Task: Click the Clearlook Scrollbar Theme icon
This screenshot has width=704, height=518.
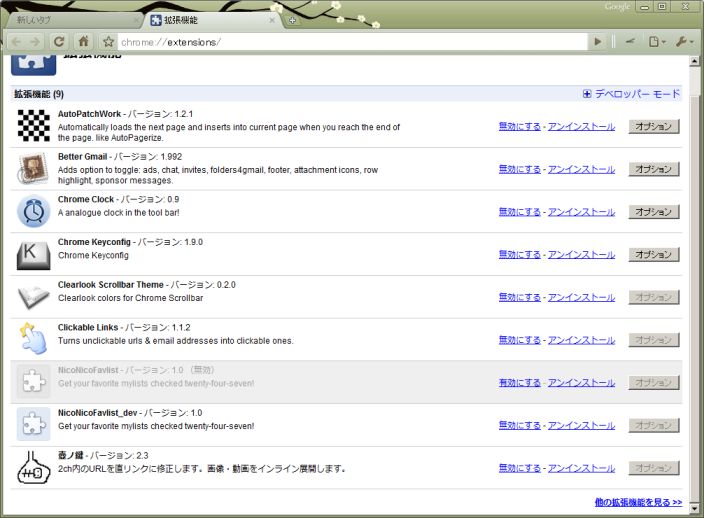Action: pos(34,297)
